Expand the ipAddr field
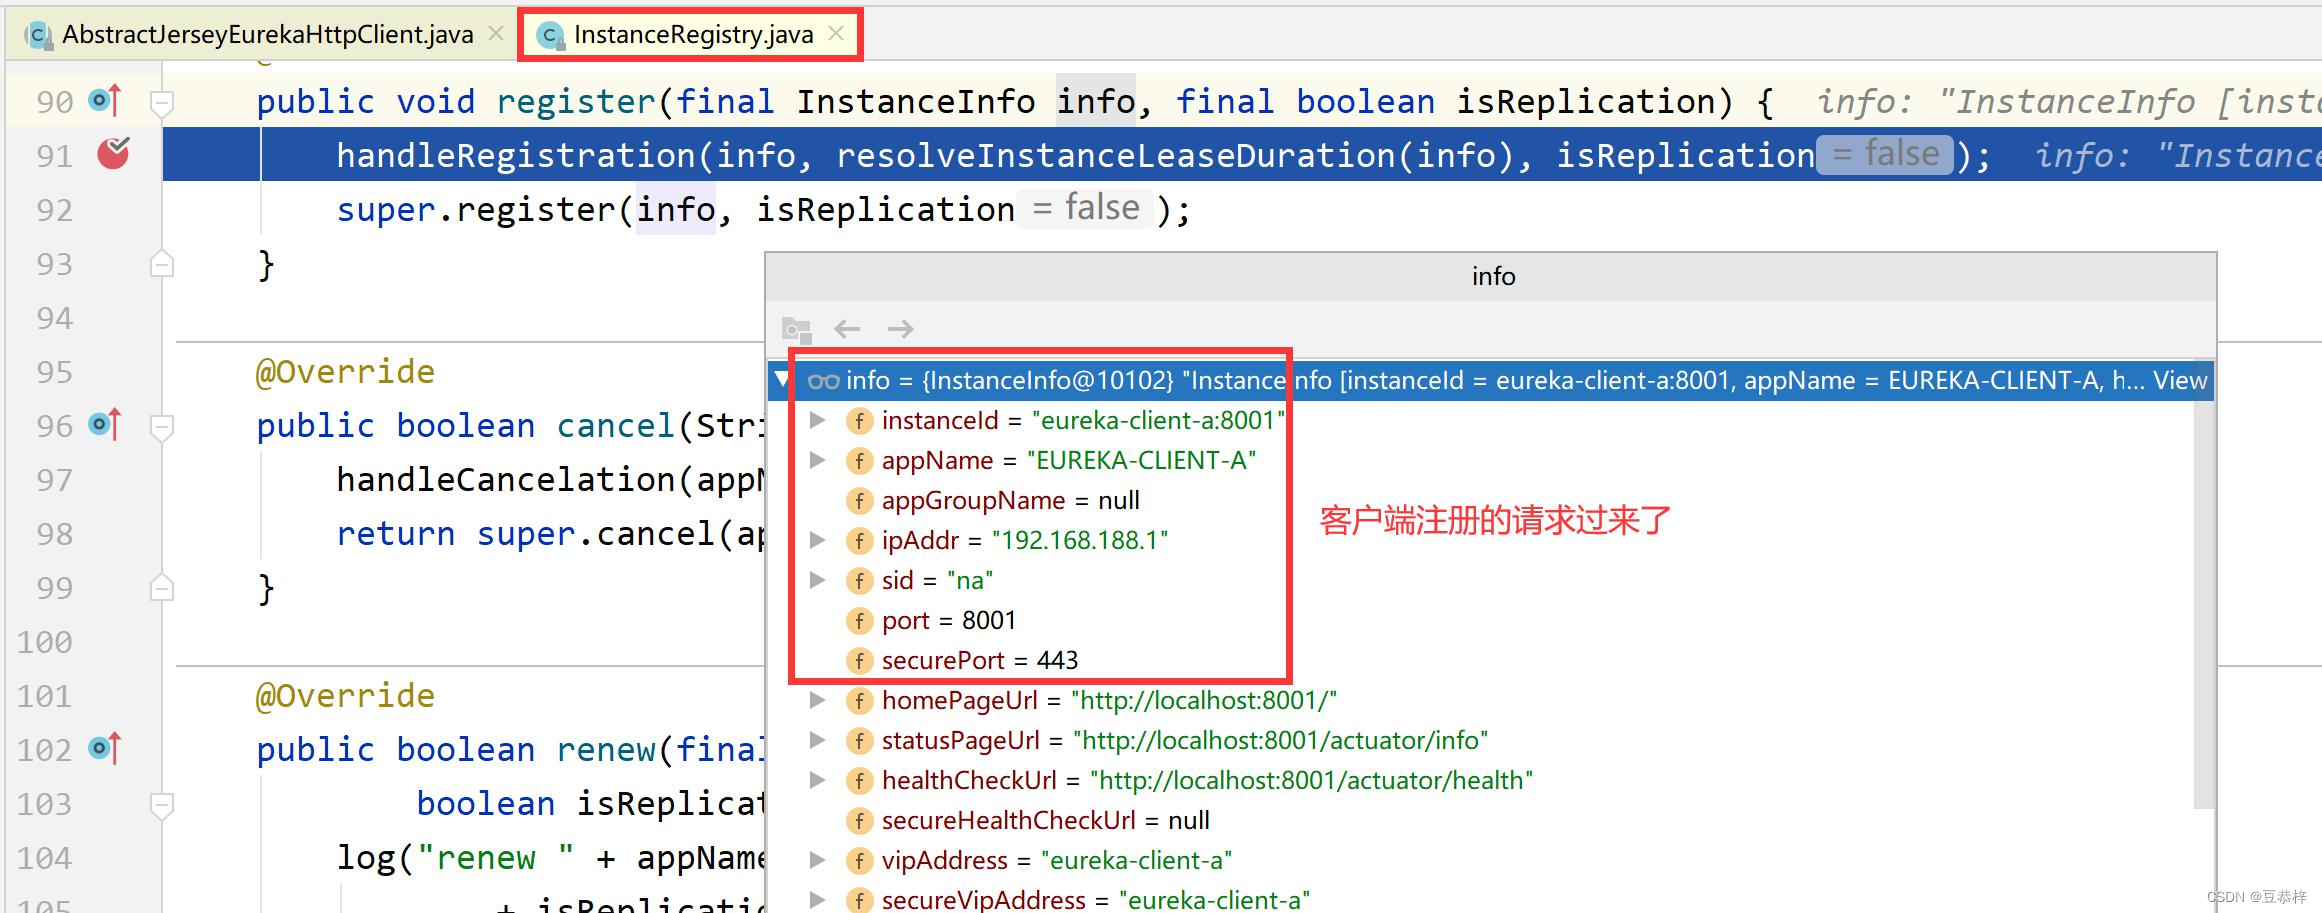This screenshot has width=2322, height=913. (817, 540)
